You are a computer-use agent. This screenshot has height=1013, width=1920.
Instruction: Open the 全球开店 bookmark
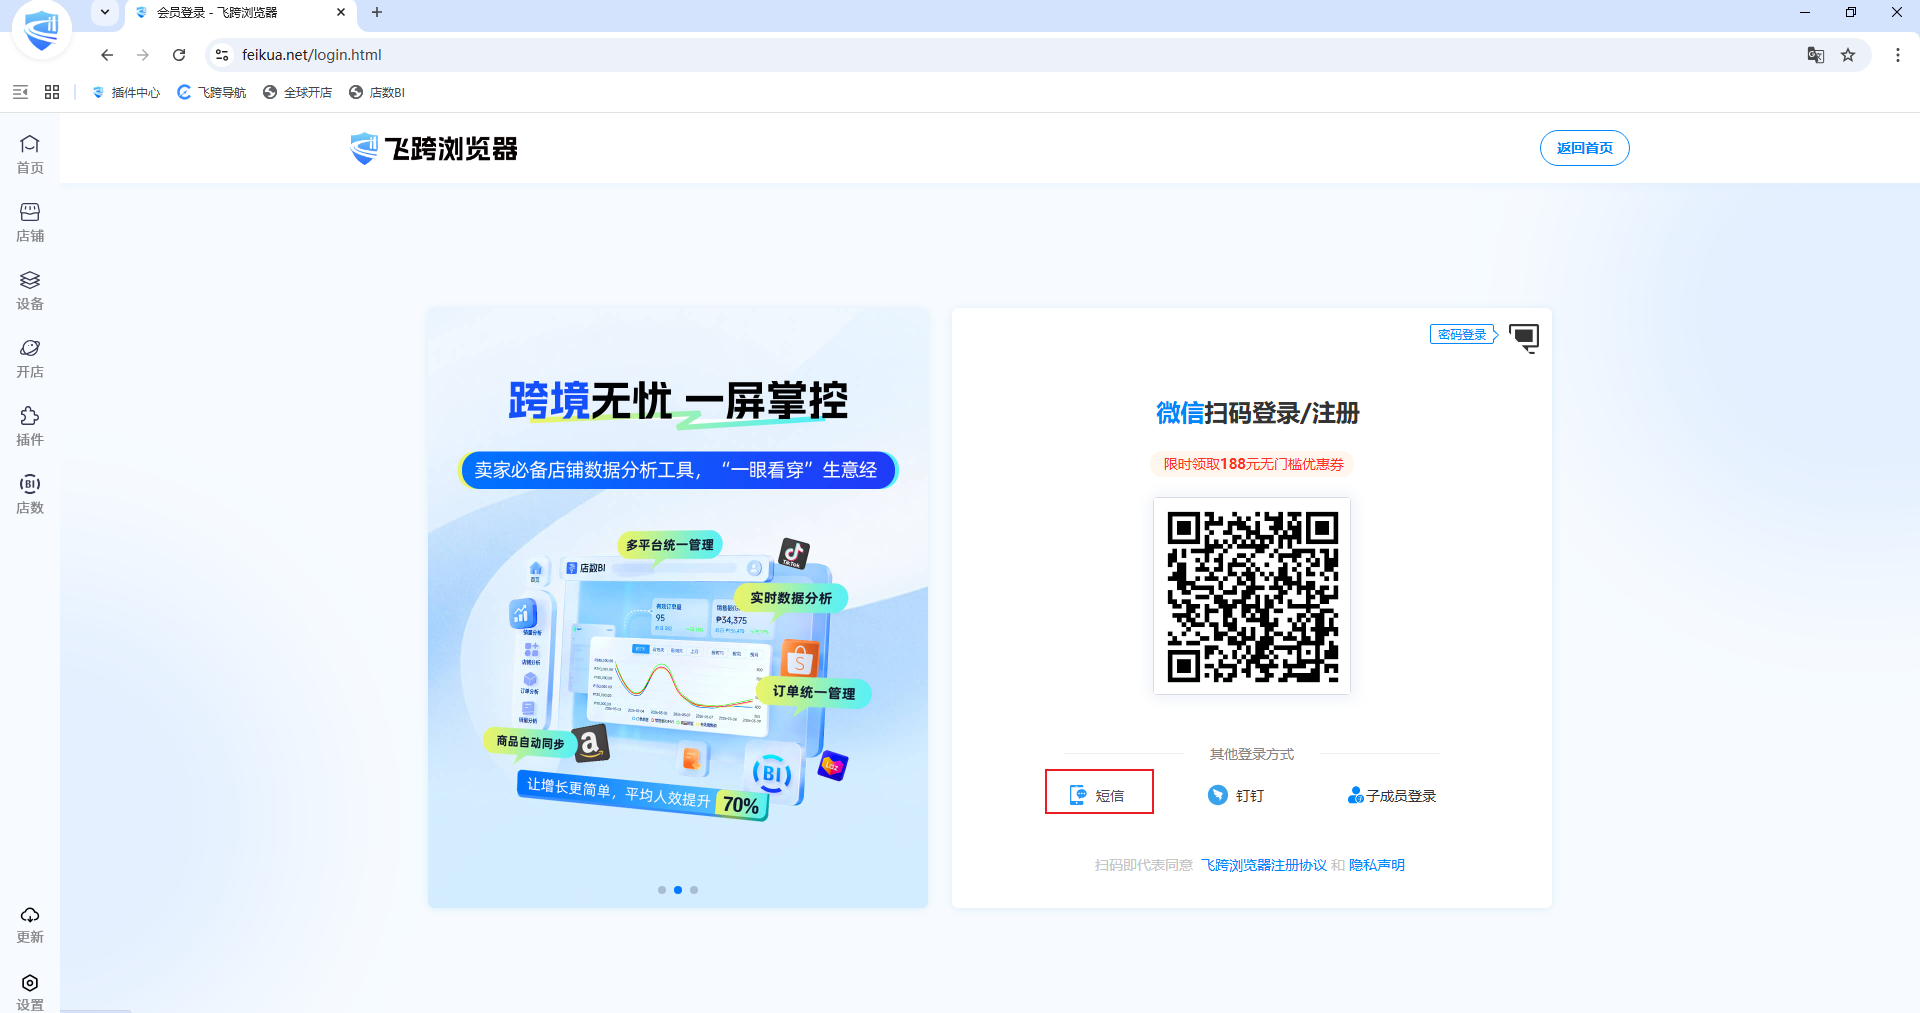298,92
